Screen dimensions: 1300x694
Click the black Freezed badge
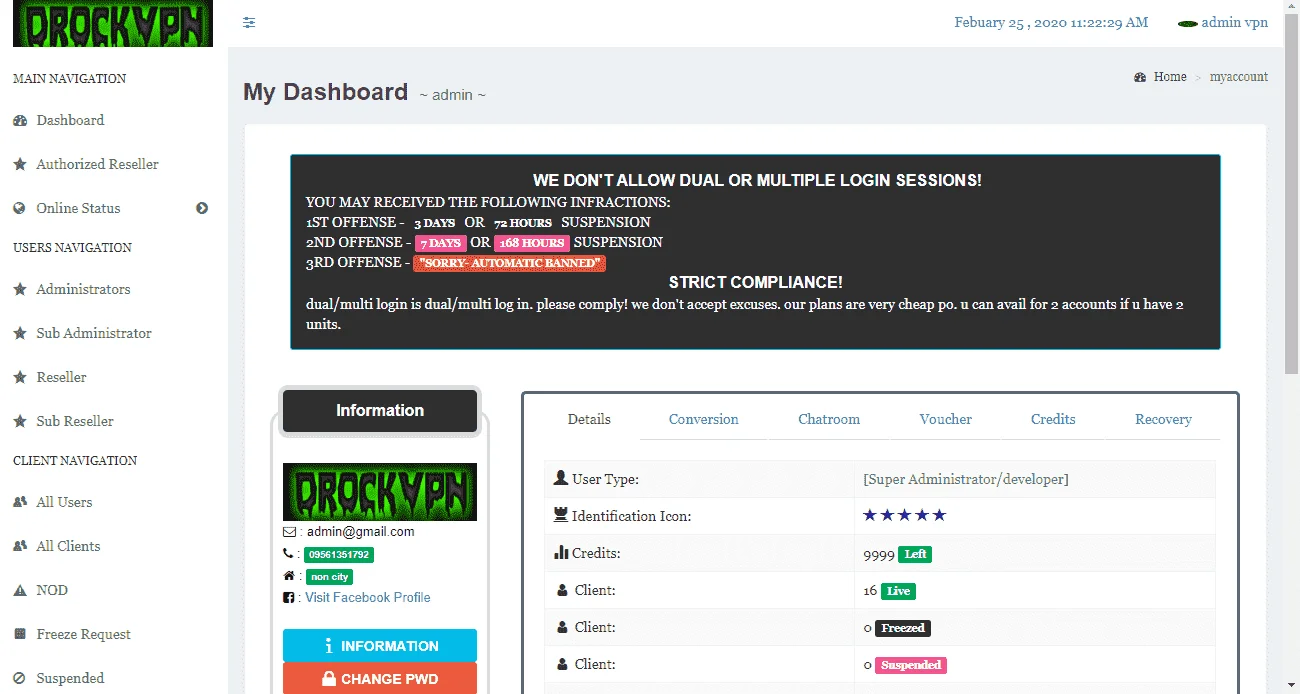point(903,628)
